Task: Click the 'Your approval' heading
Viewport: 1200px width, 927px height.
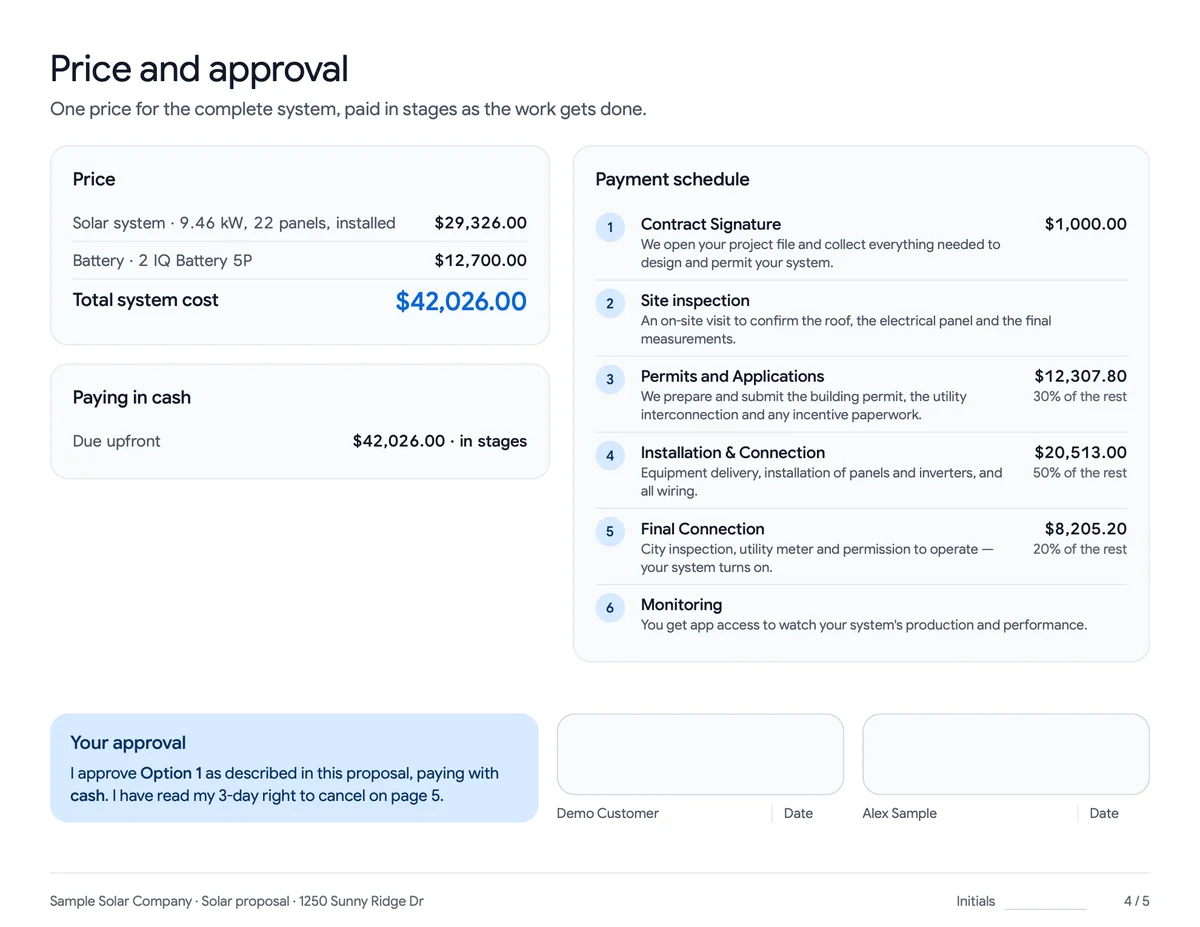Action: click(128, 743)
